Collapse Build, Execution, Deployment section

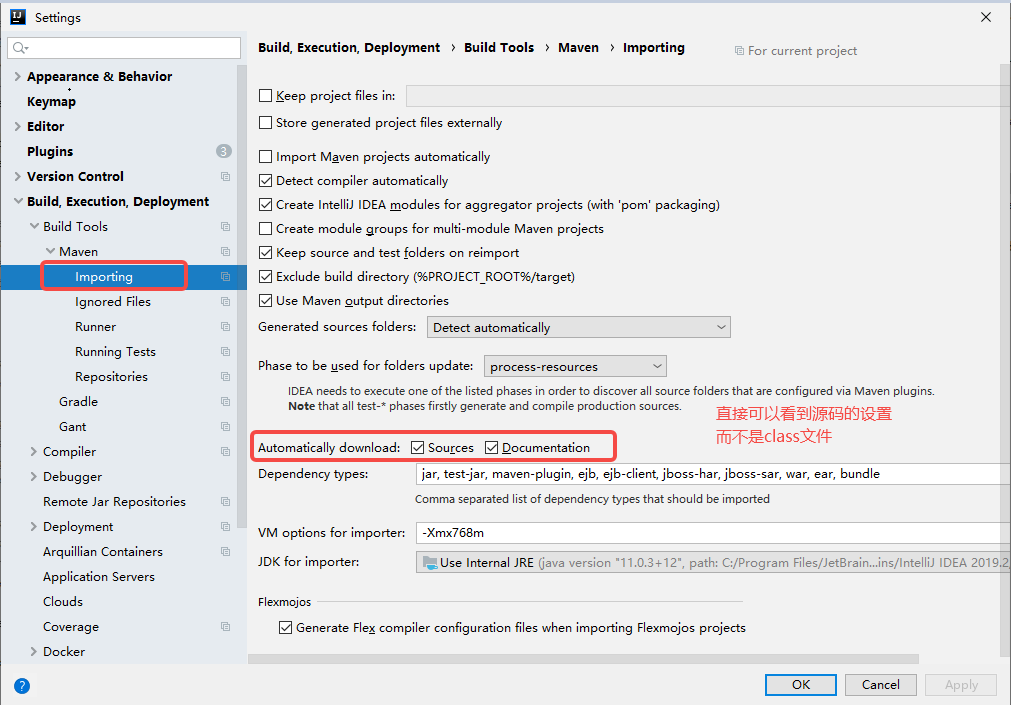pyautogui.click(x=18, y=201)
